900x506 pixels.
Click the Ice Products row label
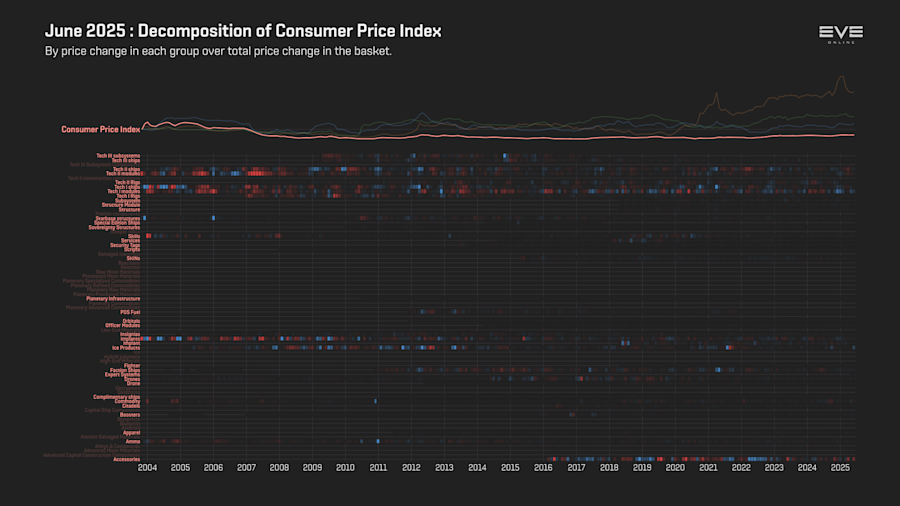point(126,348)
